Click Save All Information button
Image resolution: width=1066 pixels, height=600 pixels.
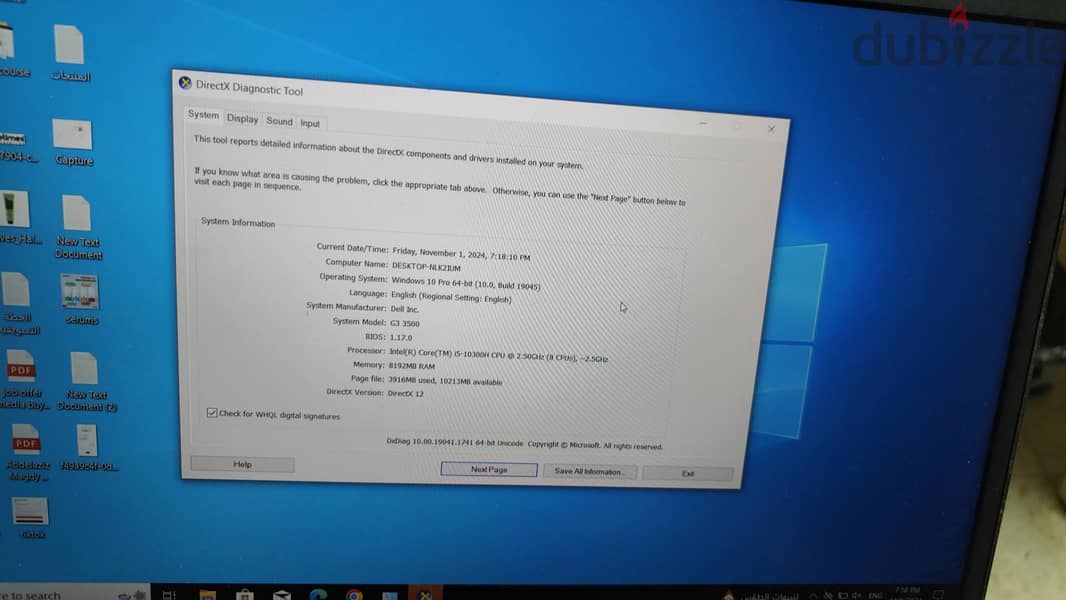point(589,472)
